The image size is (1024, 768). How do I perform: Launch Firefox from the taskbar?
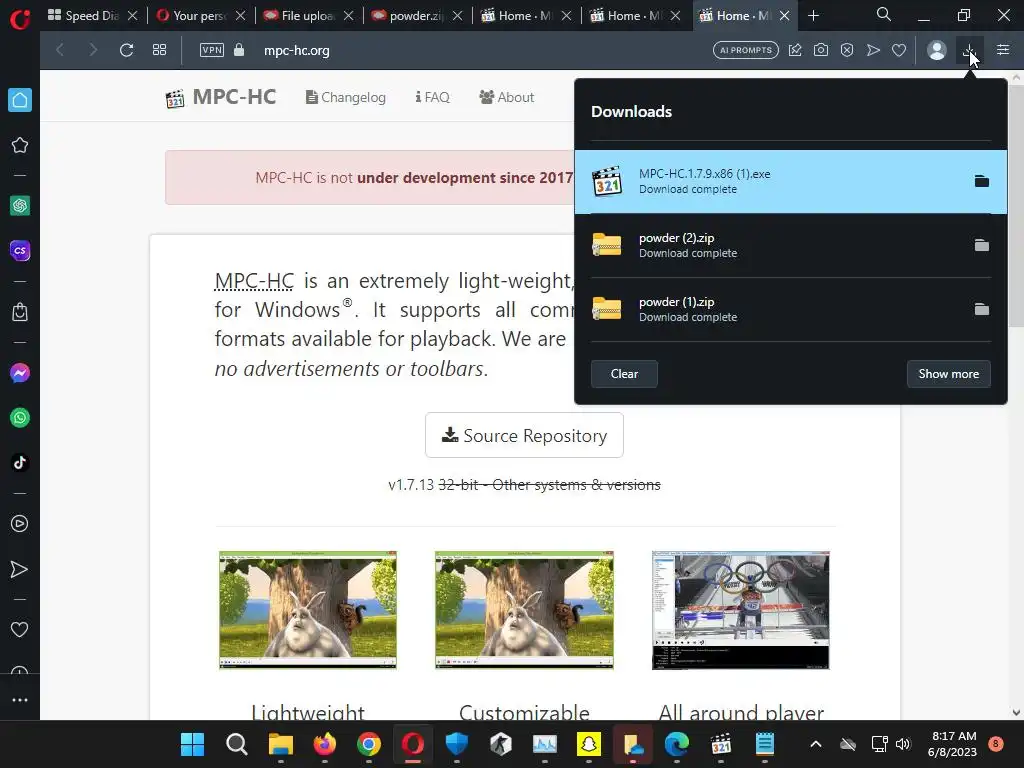pyautogui.click(x=325, y=744)
